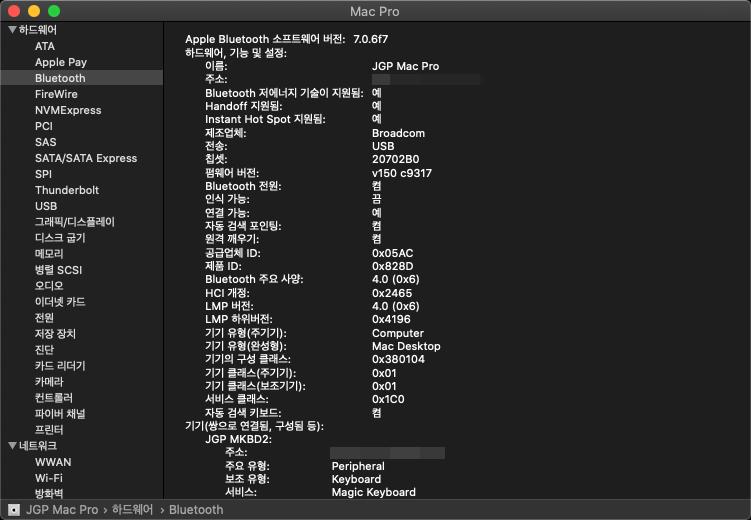
Task: Select Apple Pay in the sidebar
Action: click(x=61, y=62)
